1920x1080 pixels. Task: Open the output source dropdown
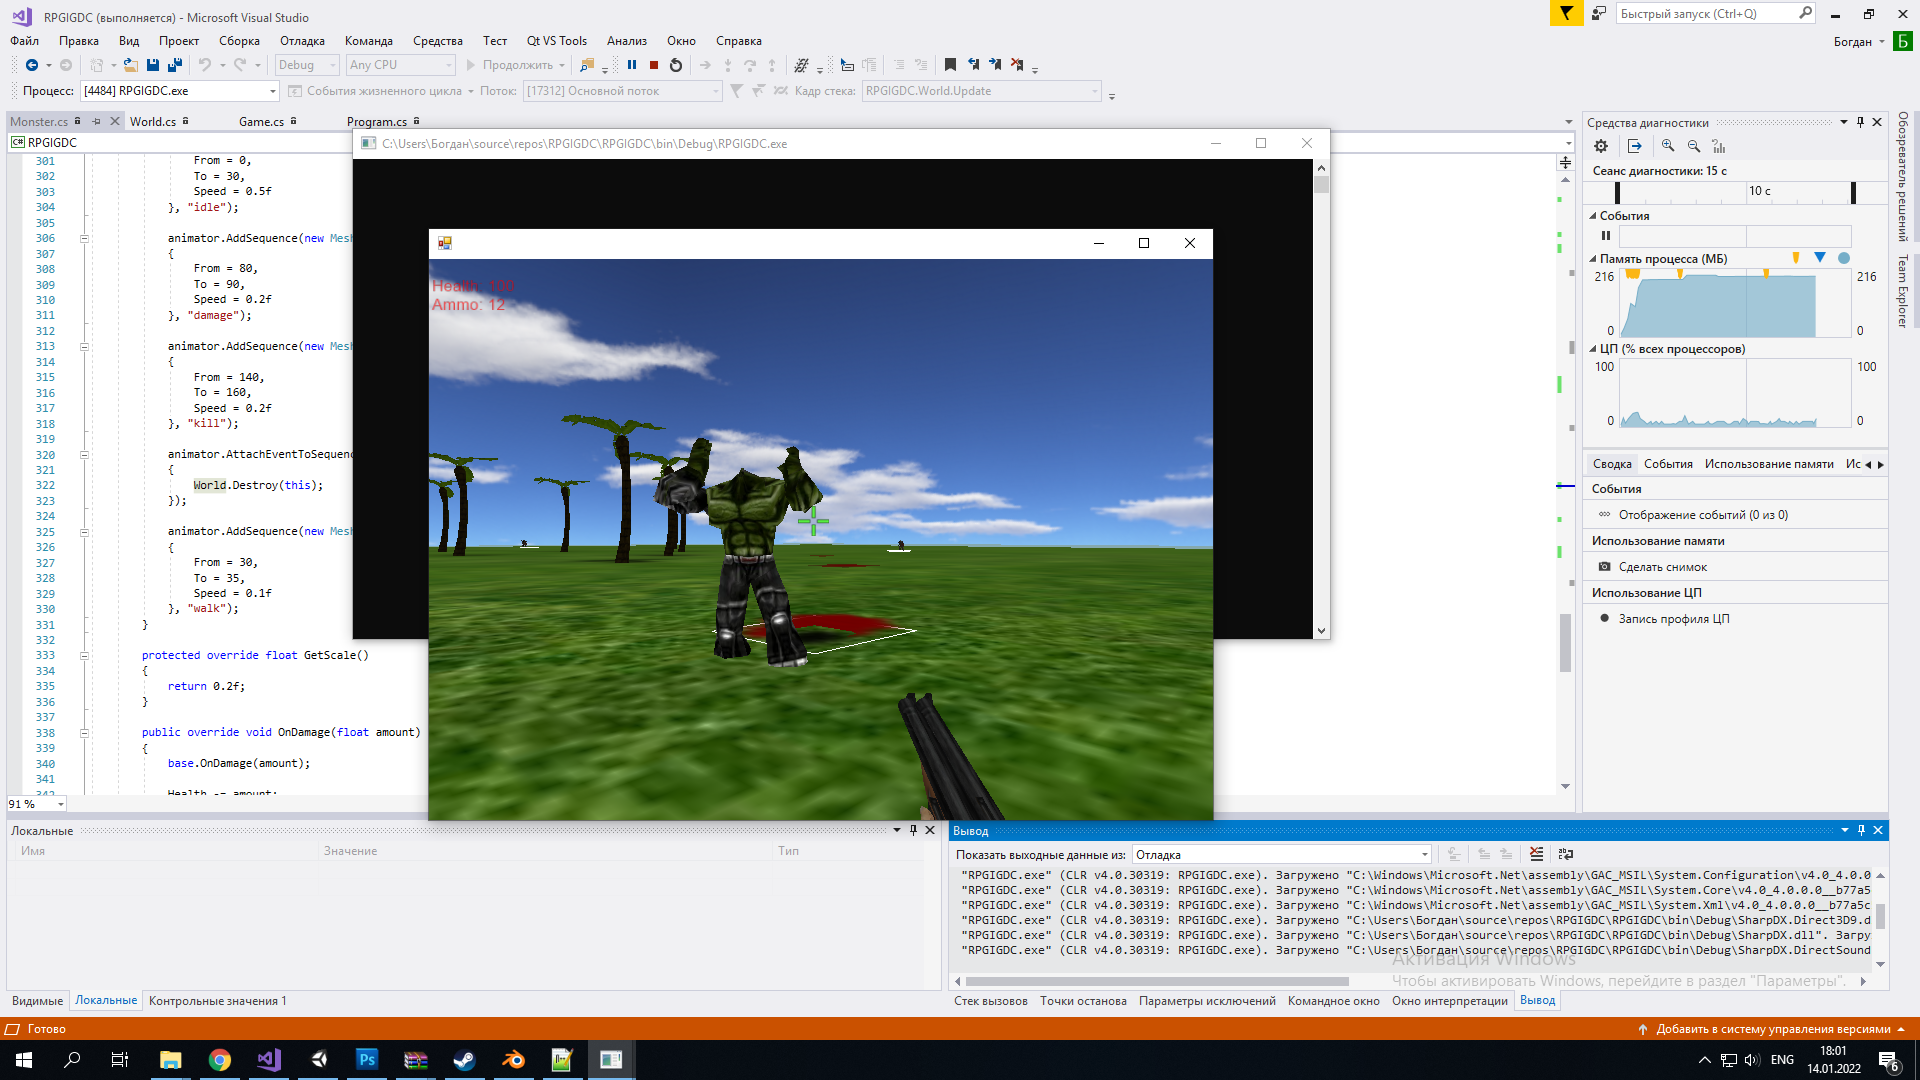click(x=1424, y=855)
